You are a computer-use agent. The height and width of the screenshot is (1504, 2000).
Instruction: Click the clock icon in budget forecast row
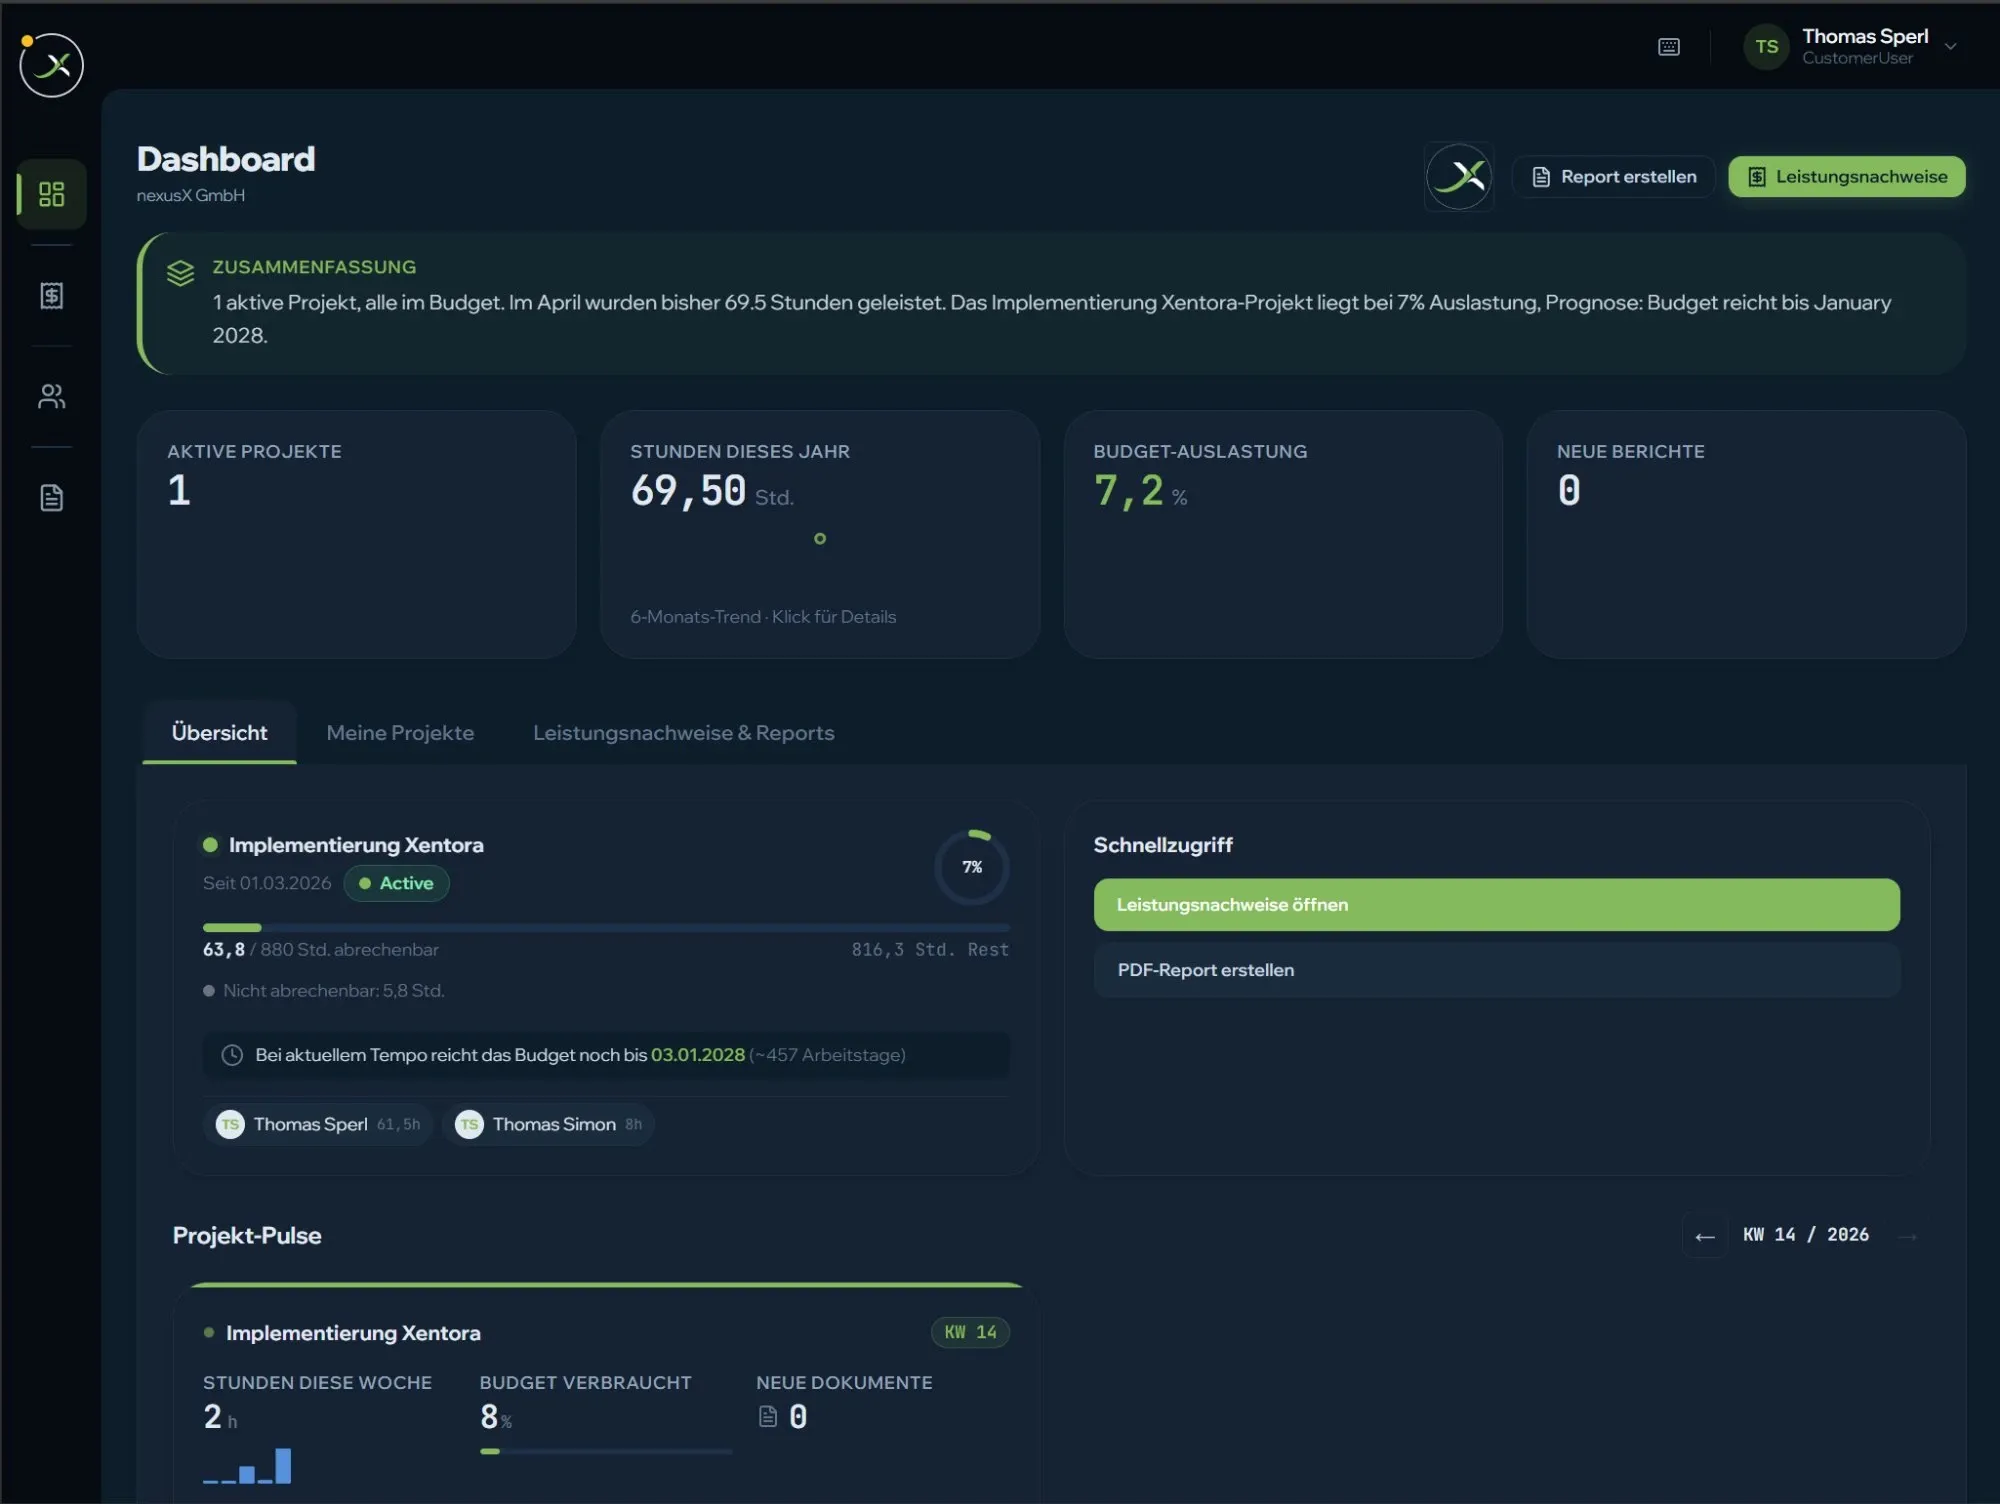232,1055
